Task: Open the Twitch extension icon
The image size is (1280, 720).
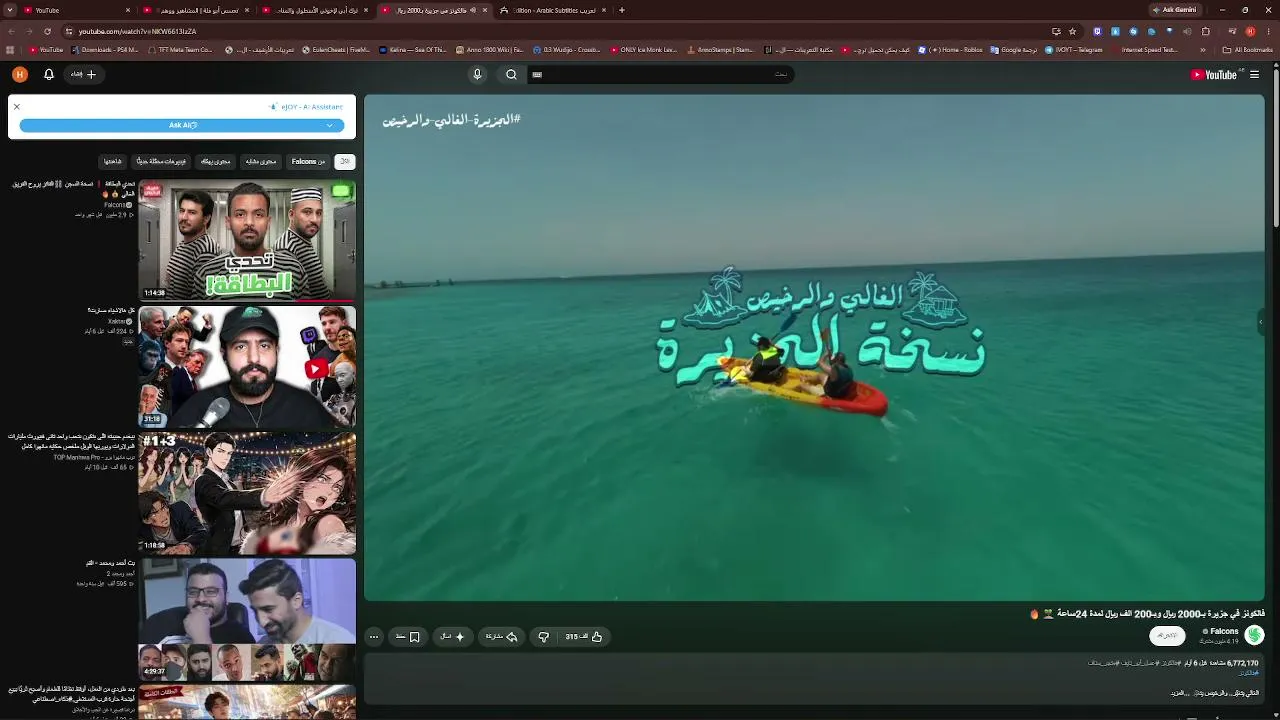Action: [x=1097, y=31]
